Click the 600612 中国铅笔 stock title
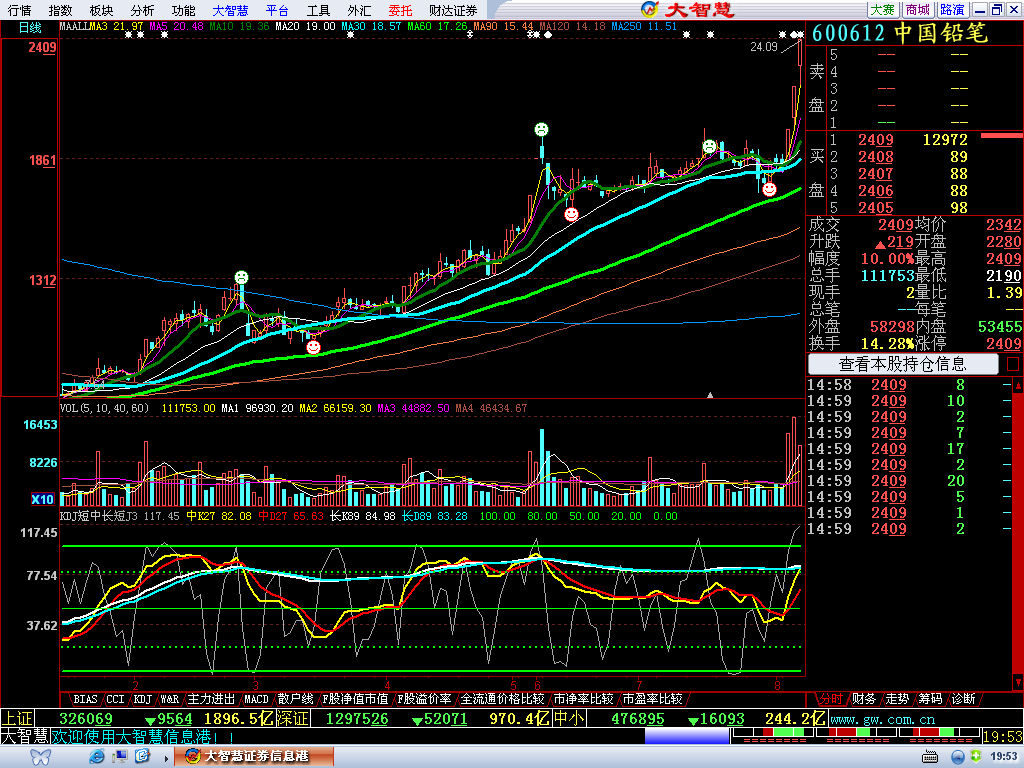1024x768 pixels. (x=900, y=33)
